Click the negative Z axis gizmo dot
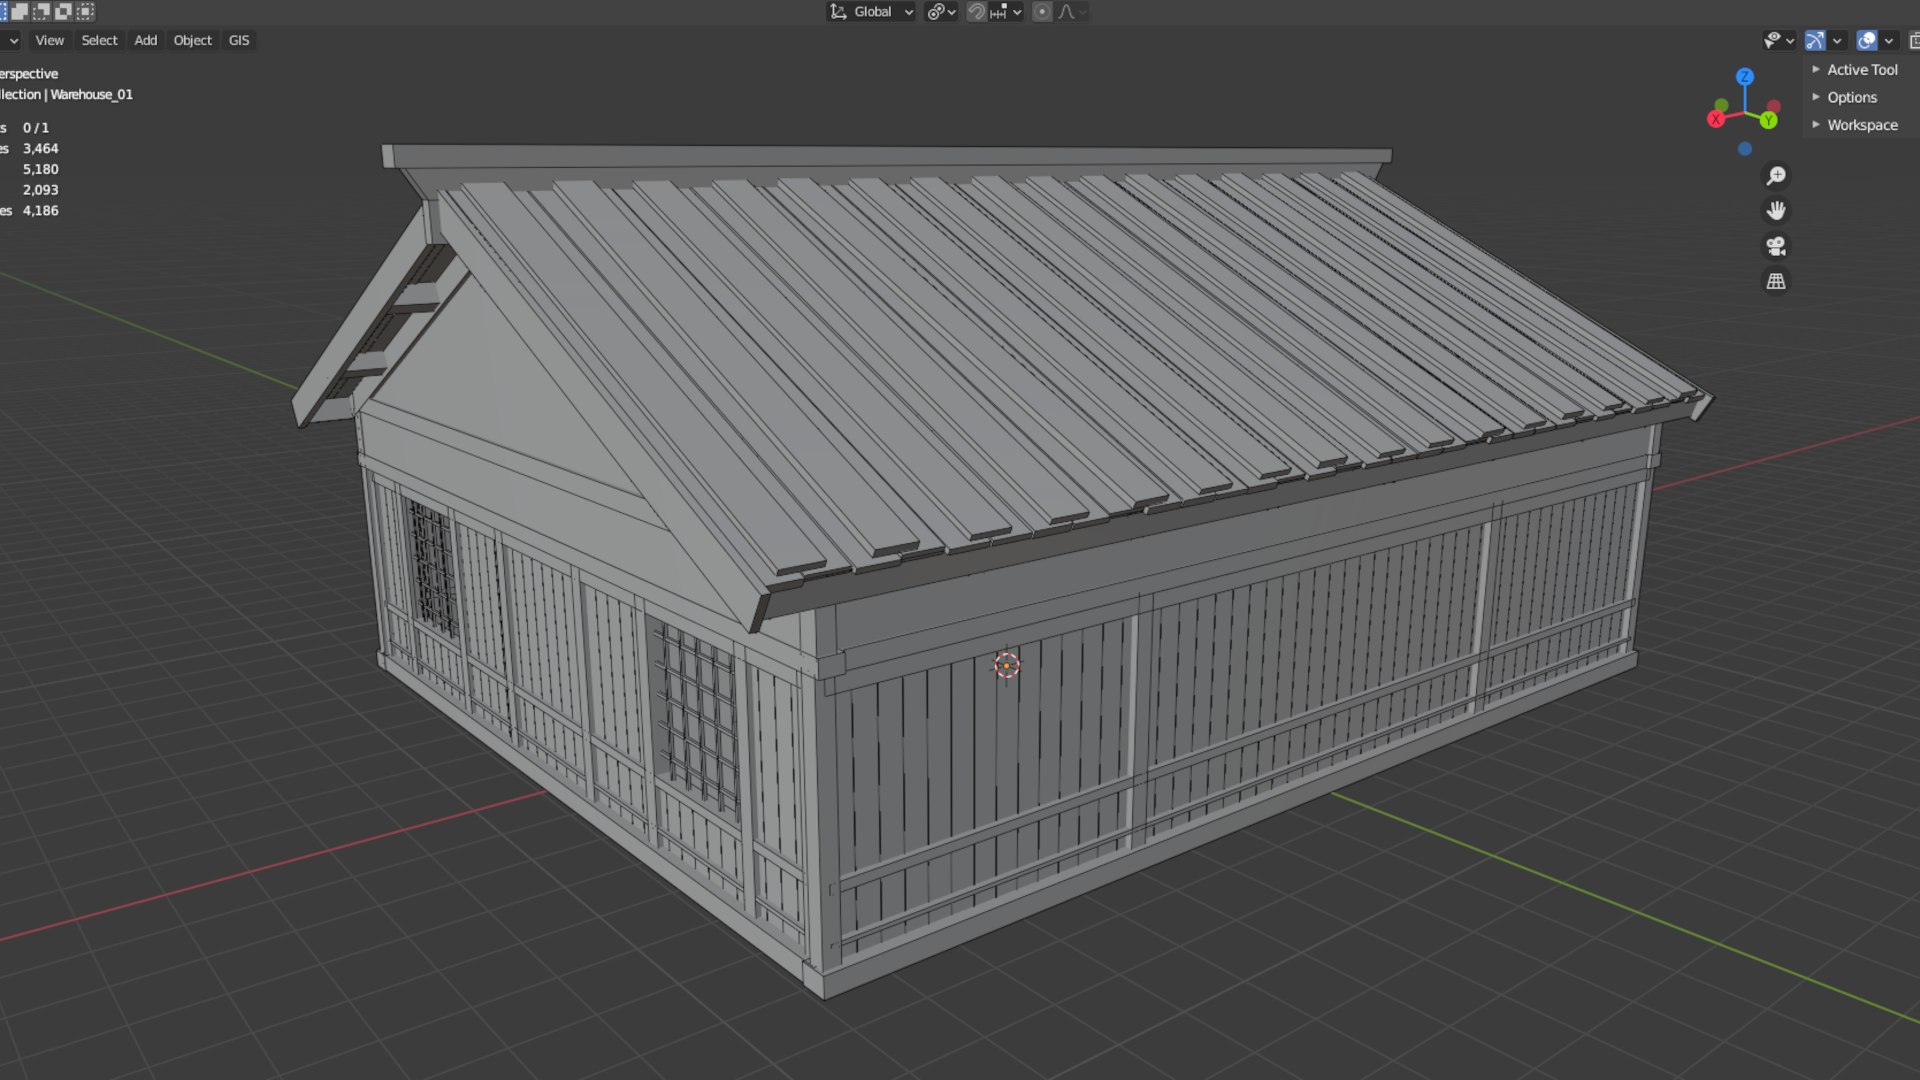The image size is (1920, 1080). click(x=1745, y=149)
